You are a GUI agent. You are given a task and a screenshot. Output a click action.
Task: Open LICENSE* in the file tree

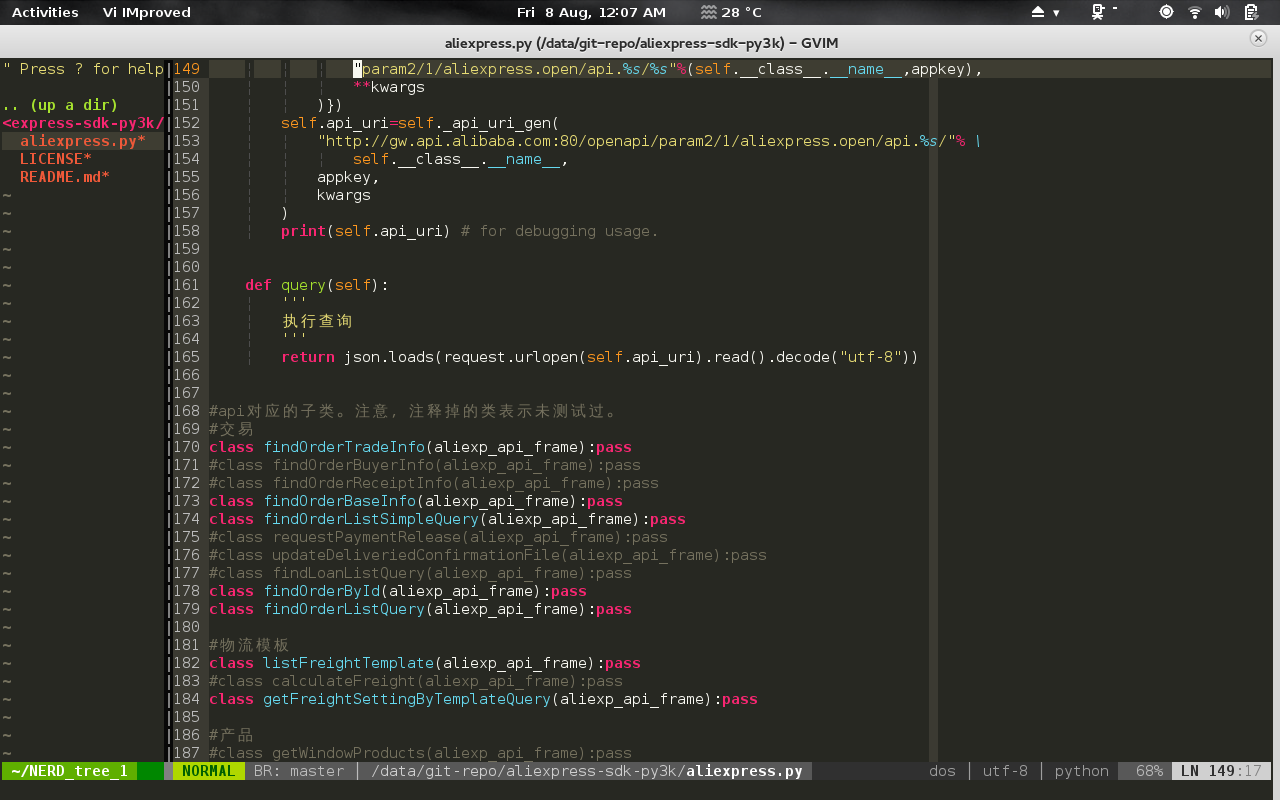[55, 159]
